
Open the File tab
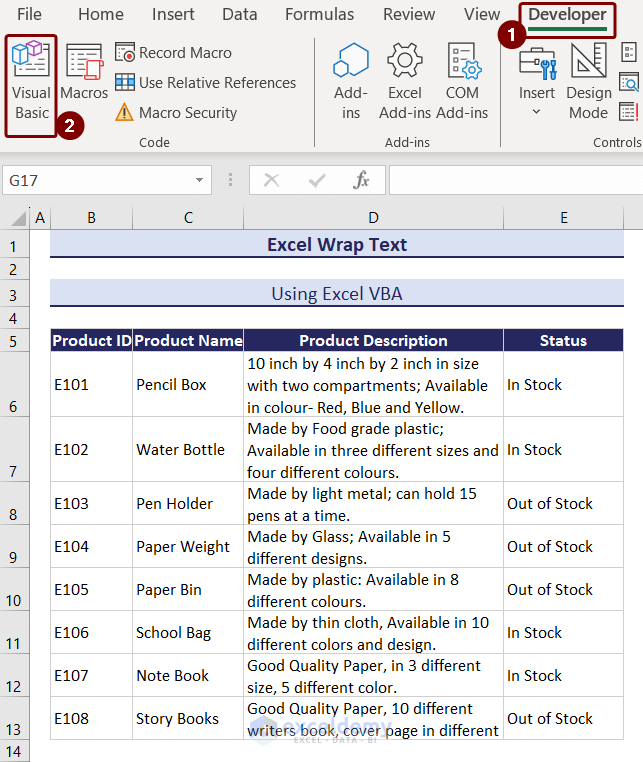pos(29,14)
